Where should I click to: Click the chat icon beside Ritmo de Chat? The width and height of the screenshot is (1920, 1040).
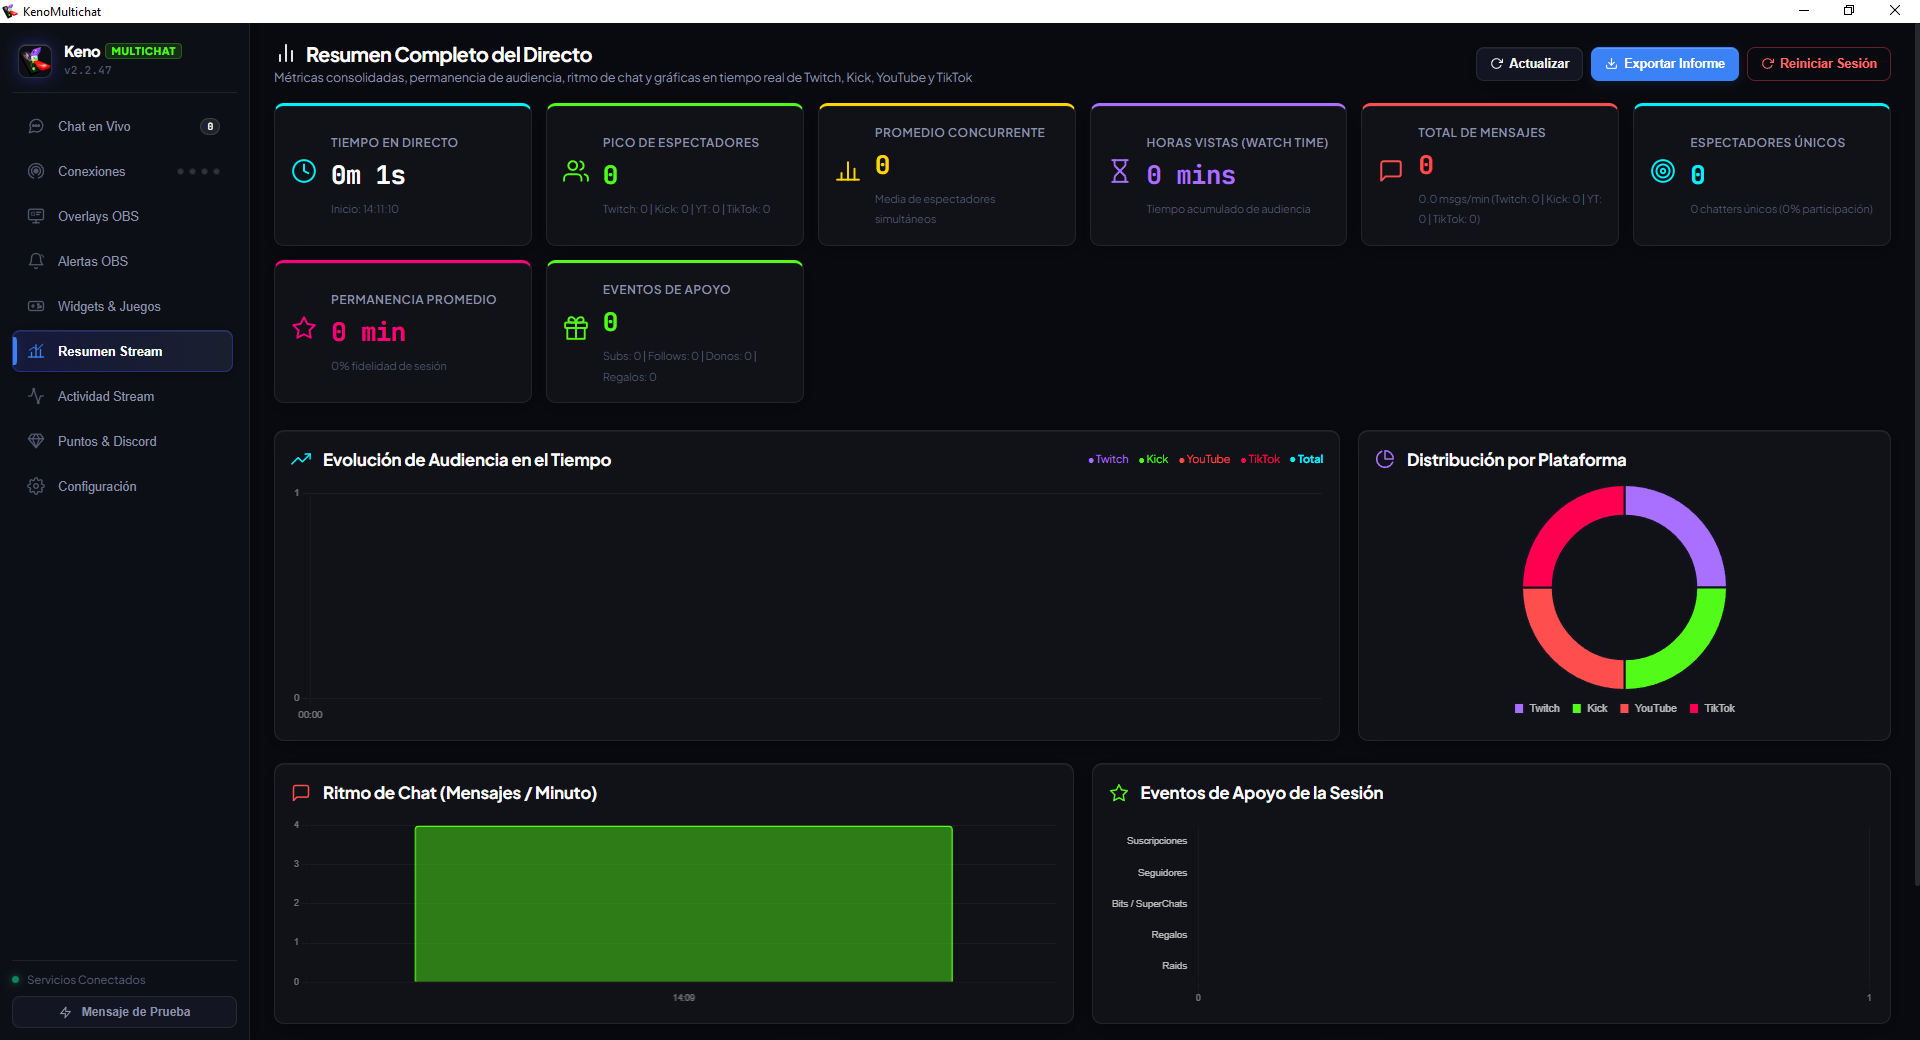click(x=301, y=793)
